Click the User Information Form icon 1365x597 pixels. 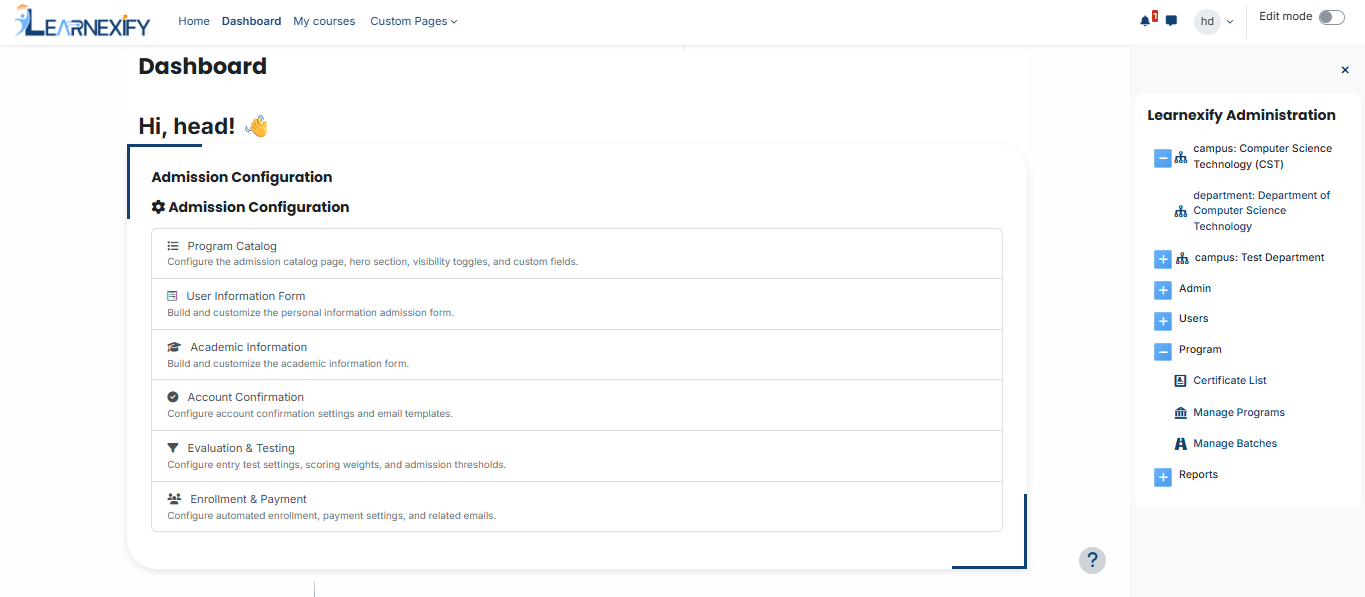pos(172,296)
